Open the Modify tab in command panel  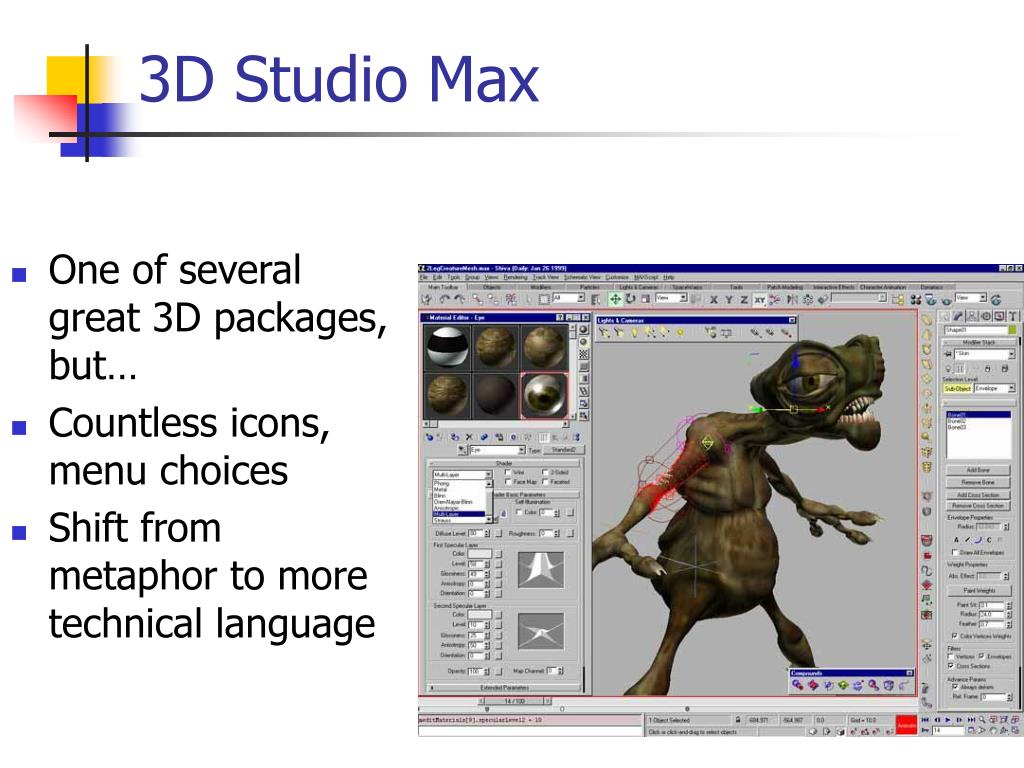coord(959,316)
